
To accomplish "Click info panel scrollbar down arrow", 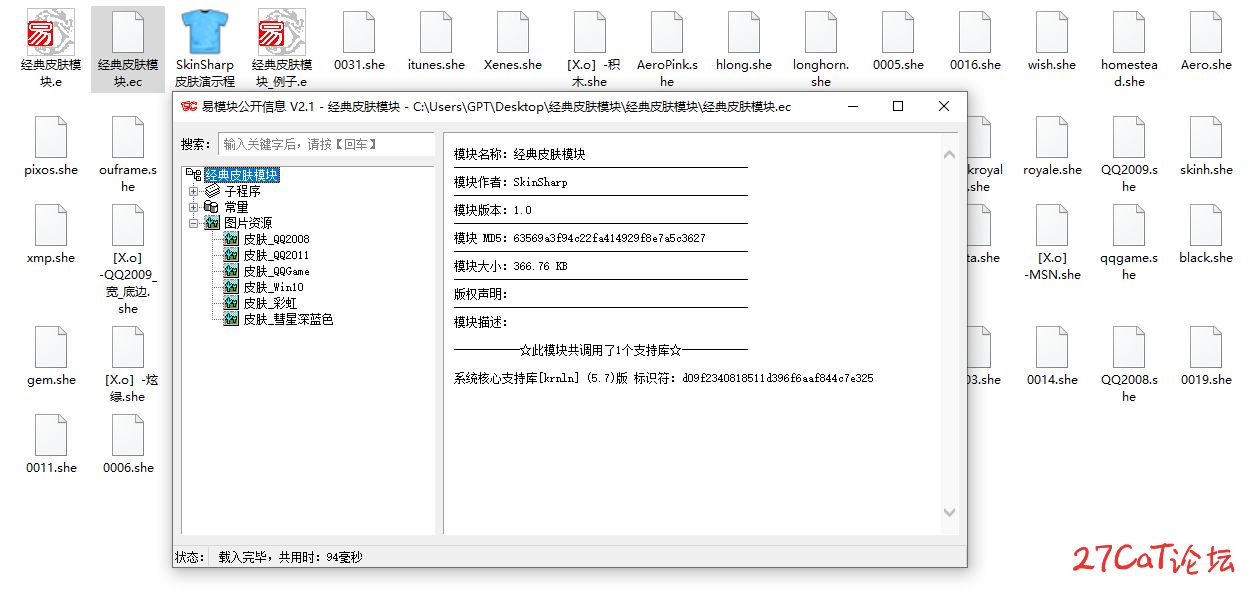I will [950, 512].
